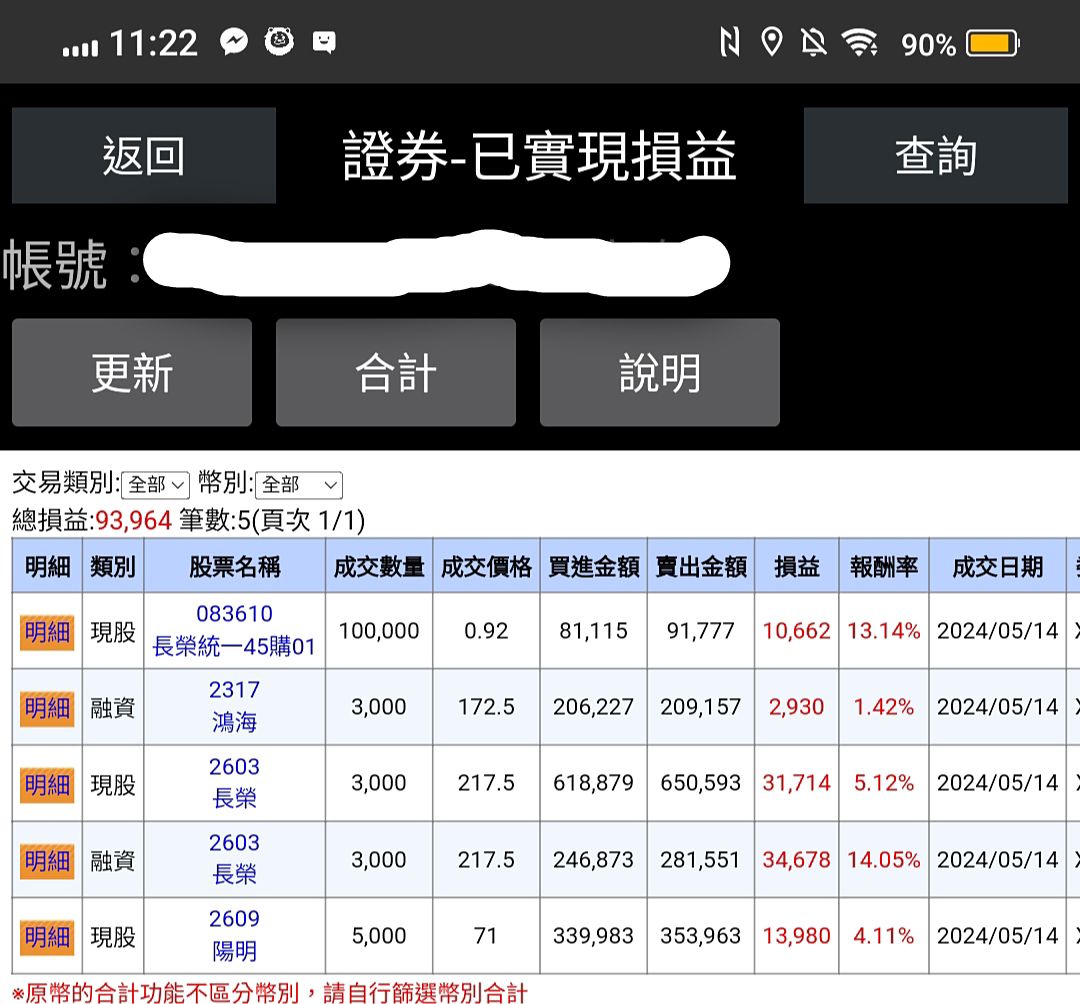Tap the signal strength icon
The image size is (1080, 1004).
click(80, 47)
